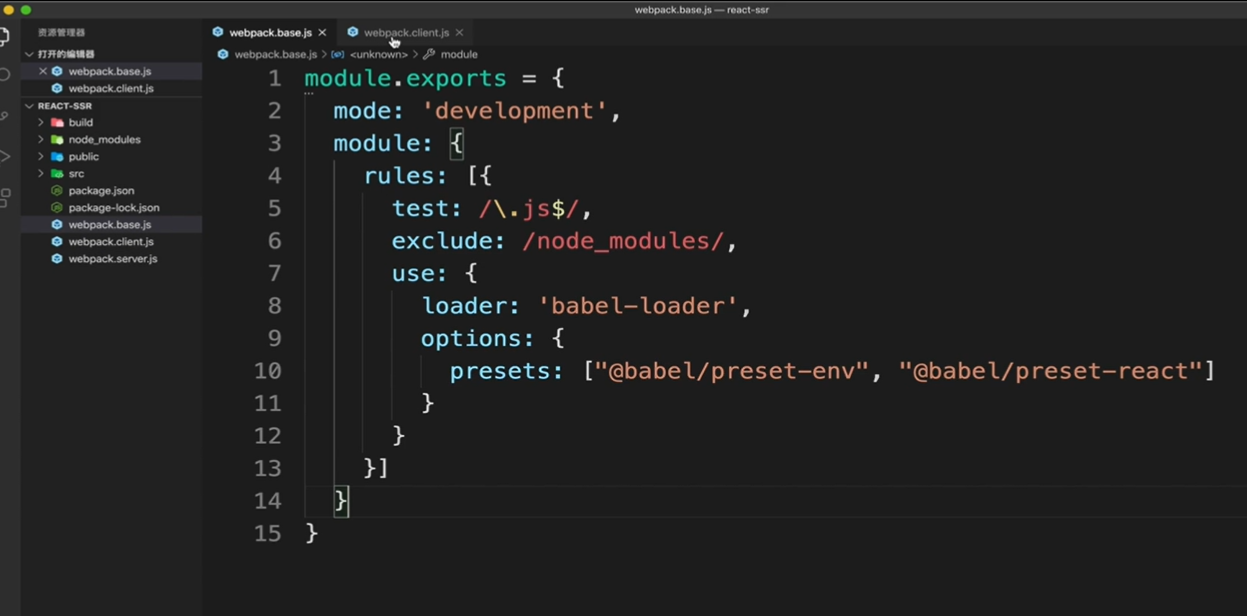
Task: Open the Explorer activity bar icon
Action: [5, 38]
